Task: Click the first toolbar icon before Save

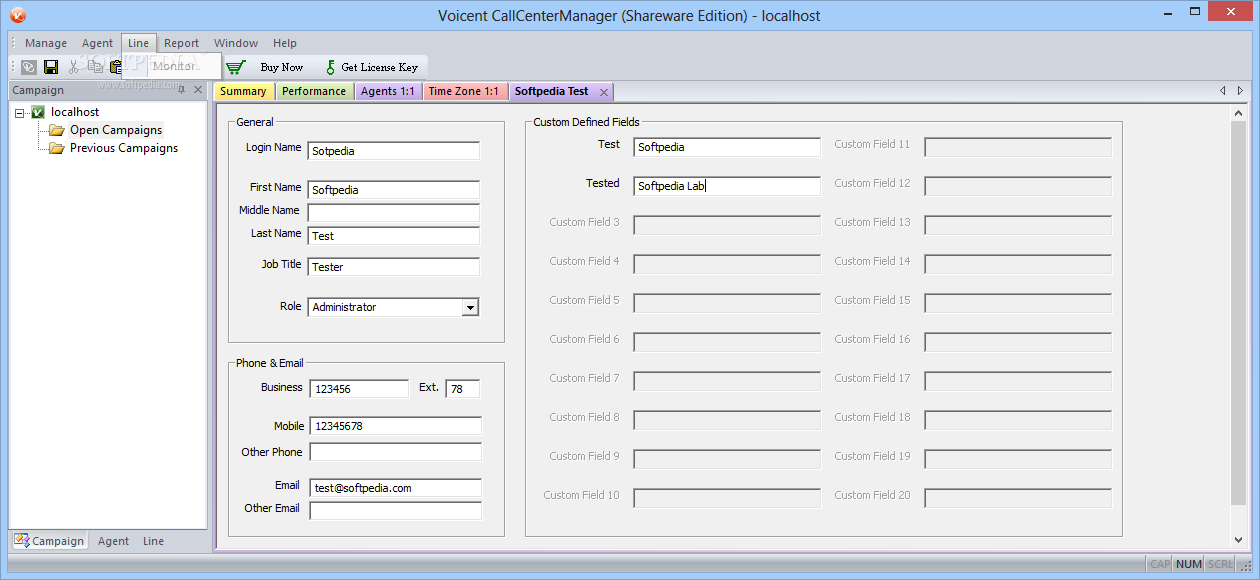Action: [29, 67]
